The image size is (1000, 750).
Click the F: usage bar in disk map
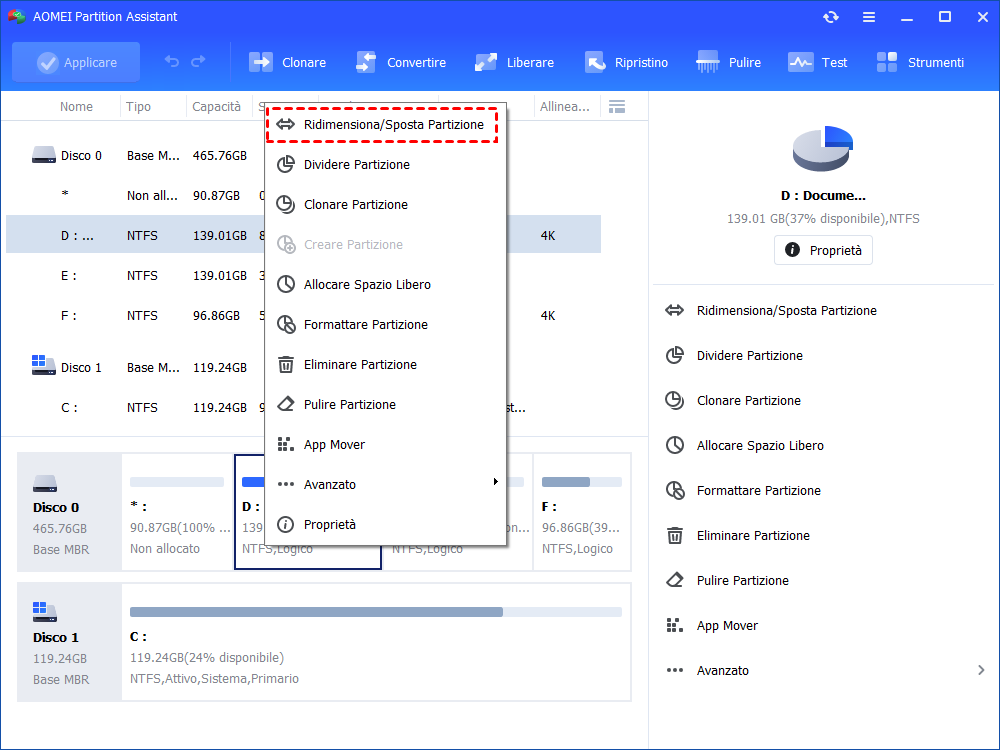[582, 482]
